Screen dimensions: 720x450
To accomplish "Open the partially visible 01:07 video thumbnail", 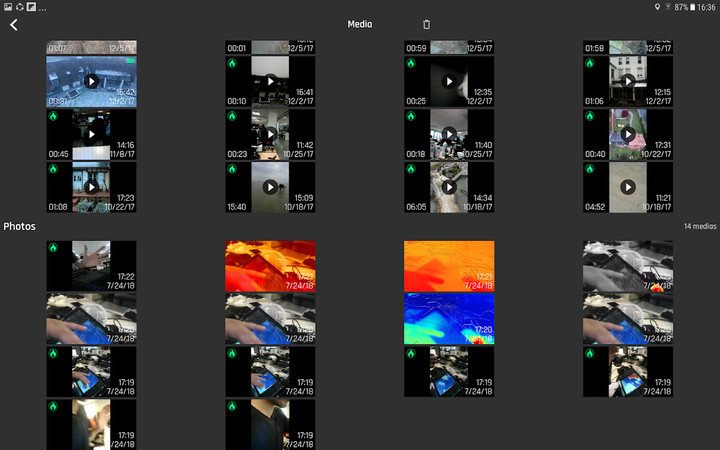I will tap(91, 47).
